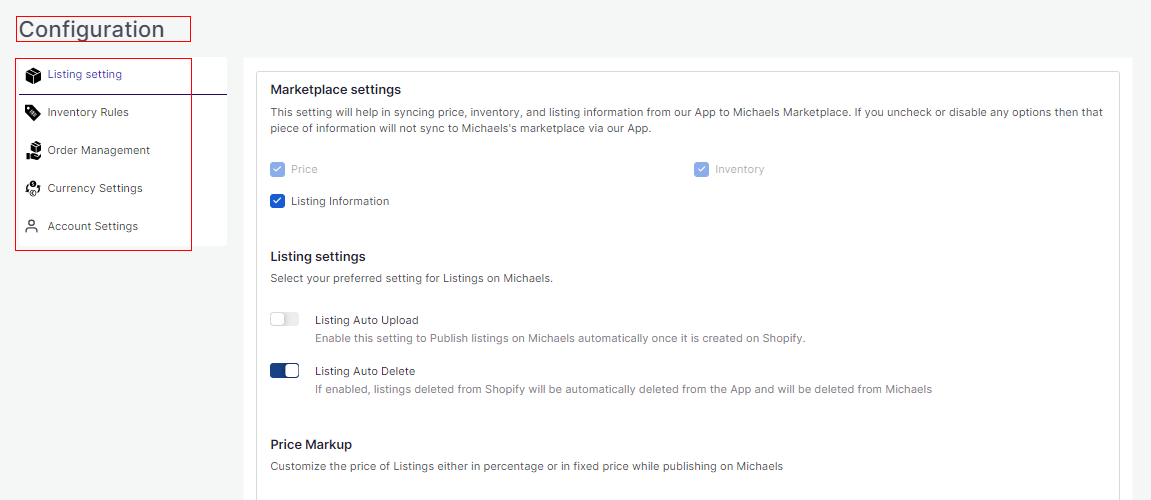Click the Configuration page title
The image size is (1151, 500).
tap(92, 30)
